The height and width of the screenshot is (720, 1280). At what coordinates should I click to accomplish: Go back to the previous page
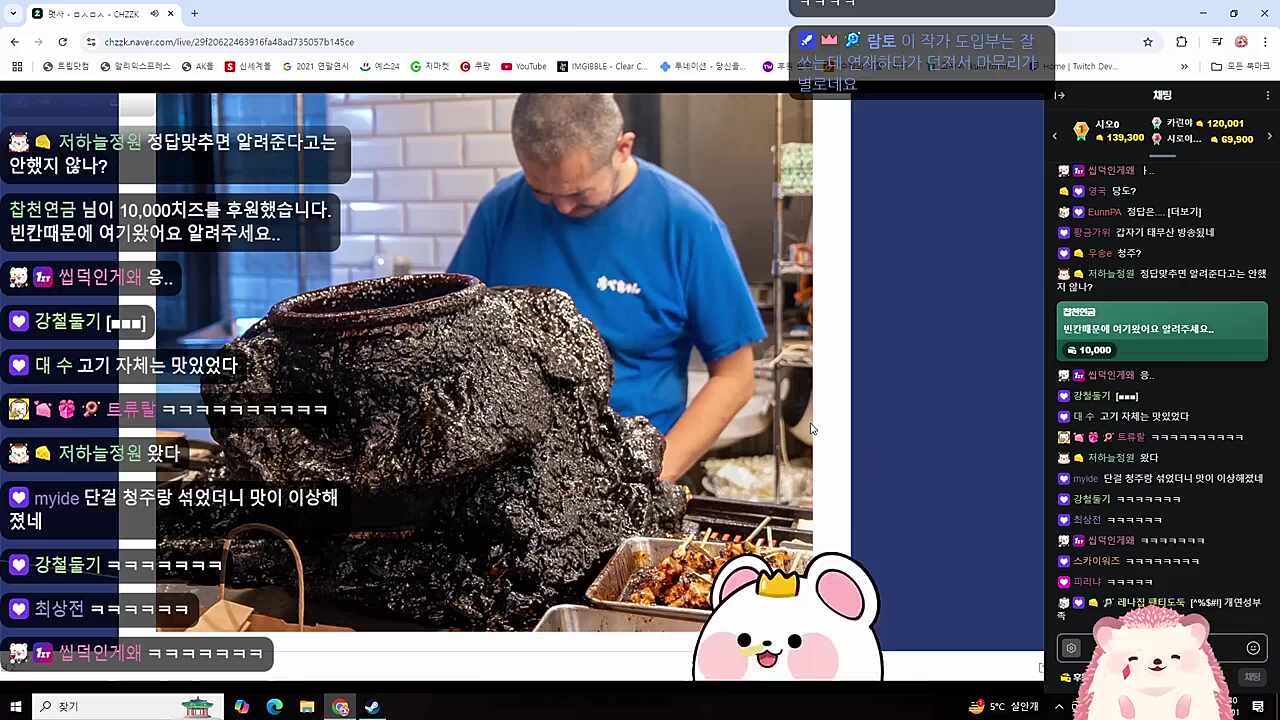click(x=15, y=42)
